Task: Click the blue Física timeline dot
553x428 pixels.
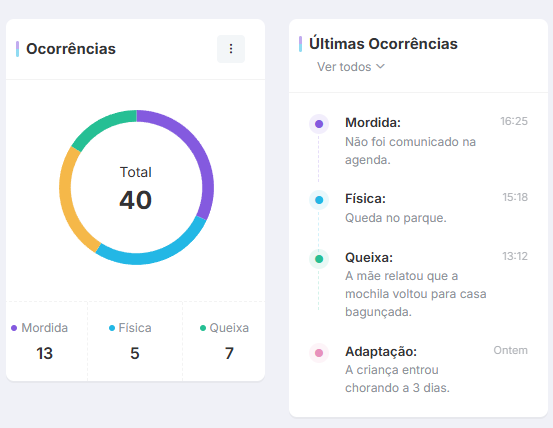Action: [319, 200]
